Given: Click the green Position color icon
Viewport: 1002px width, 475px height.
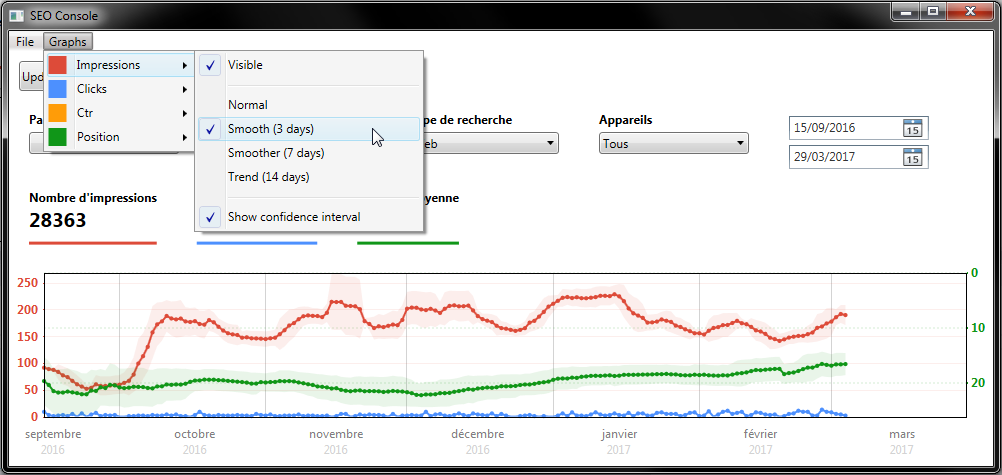Looking at the screenshot, I should [x=58, y=137].
